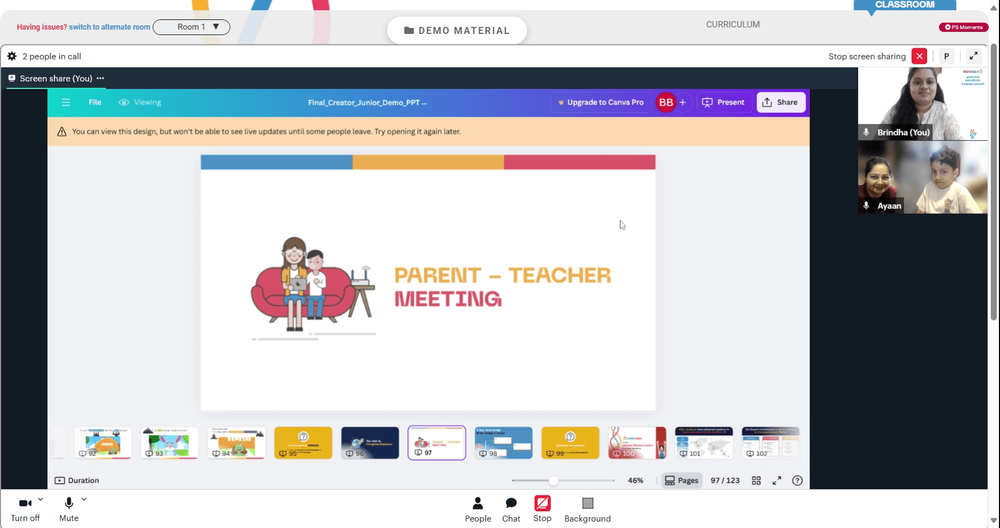Open the Chat panel
The width and height of the screenshot is (1000, 528).
511,510
